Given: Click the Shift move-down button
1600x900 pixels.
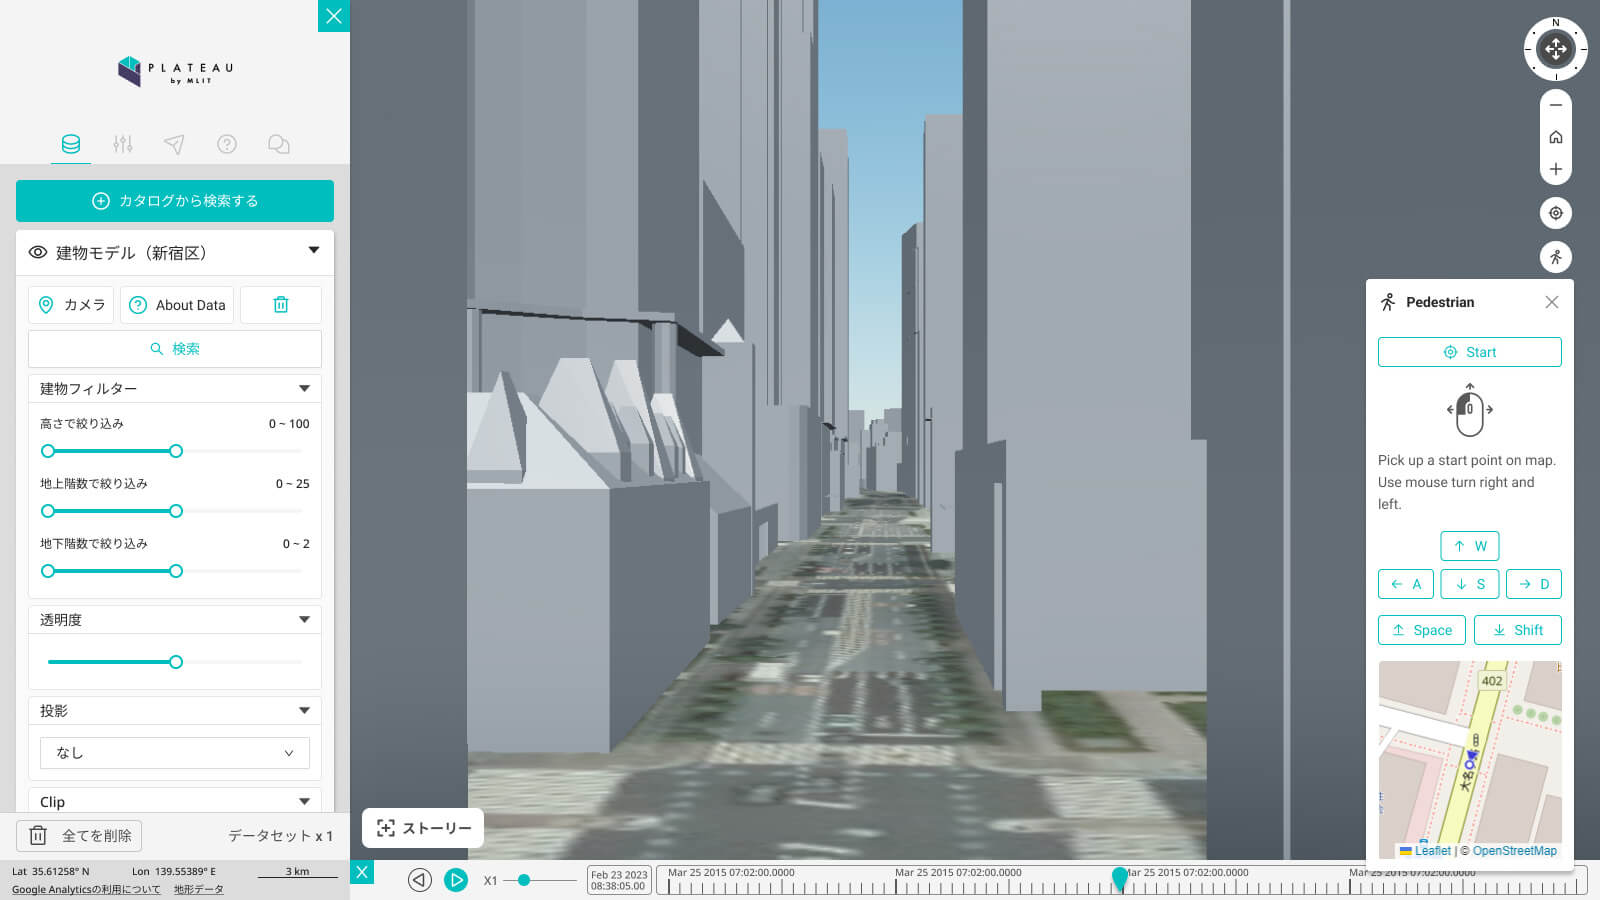Looking at the screenshot, I should pos(1518,630).
